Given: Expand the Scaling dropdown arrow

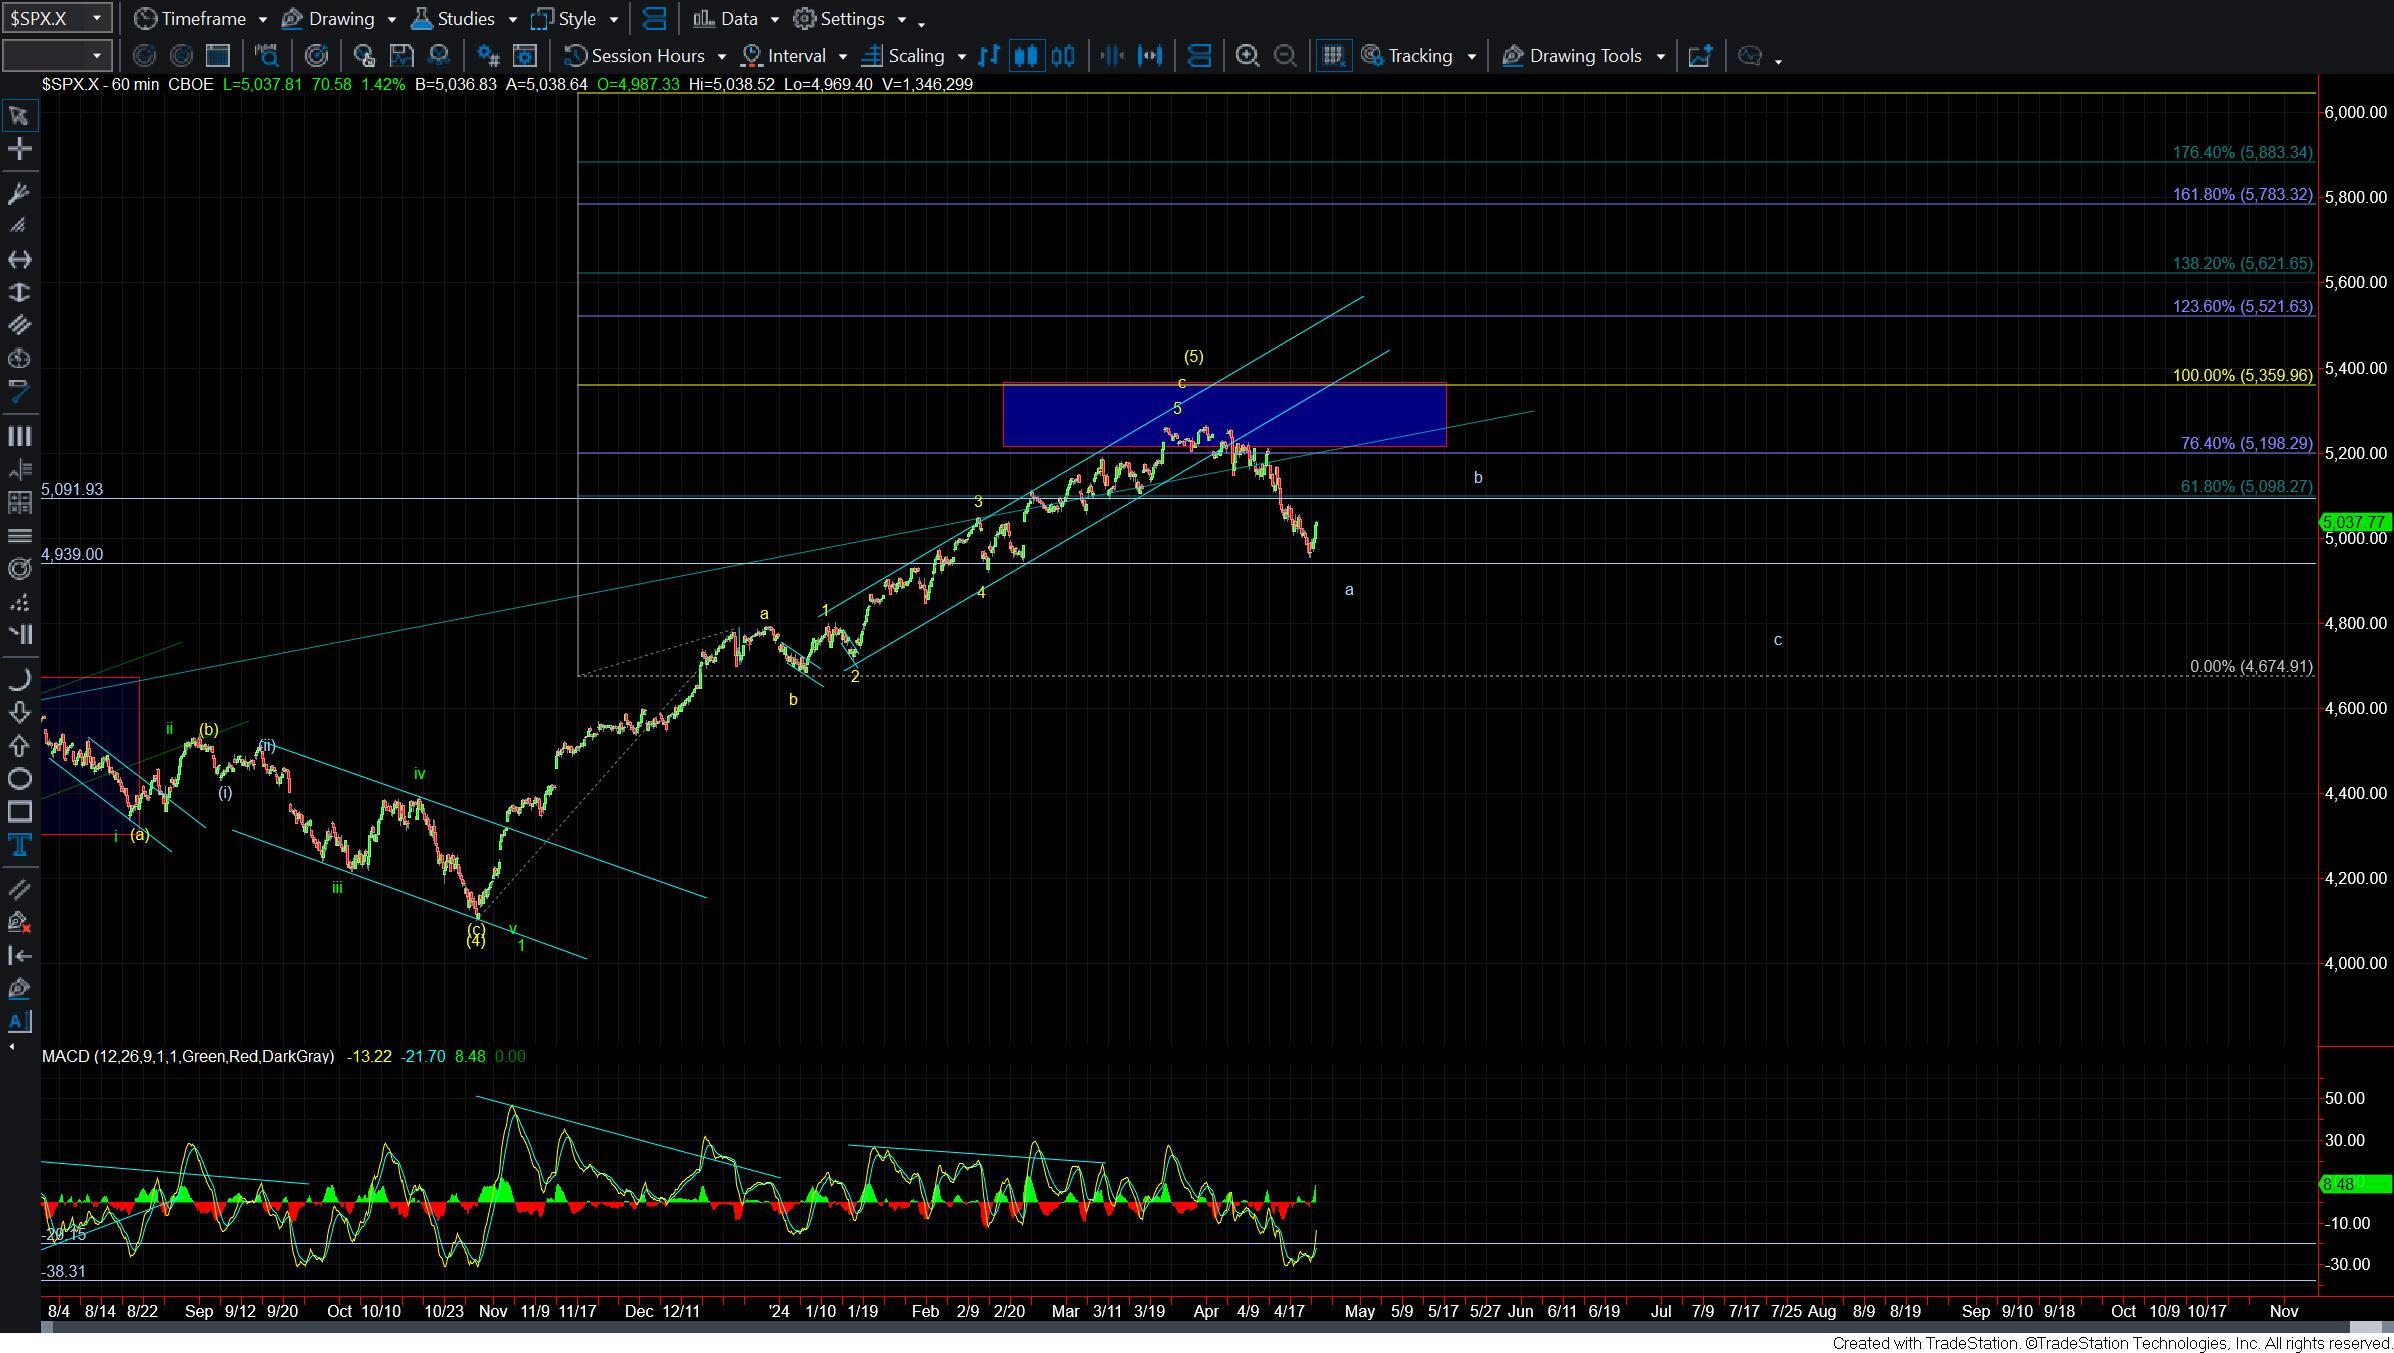Looking at the screenshot, I should (x=962, y=57).
